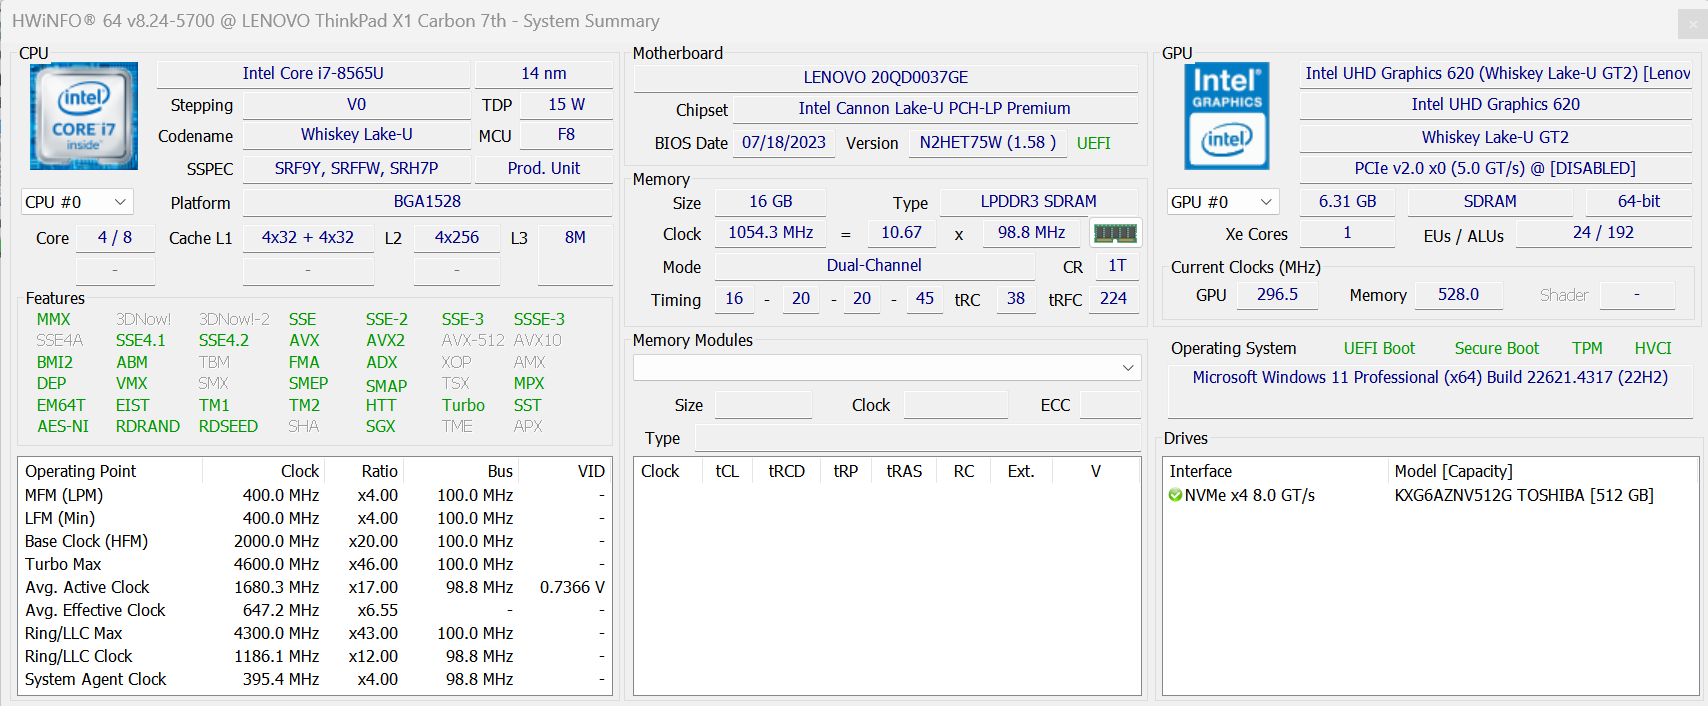This screenshot has height=706, width=1708.
Task: Click the LPDDR3 SDRAM memory type
Action: point(1038,201)
